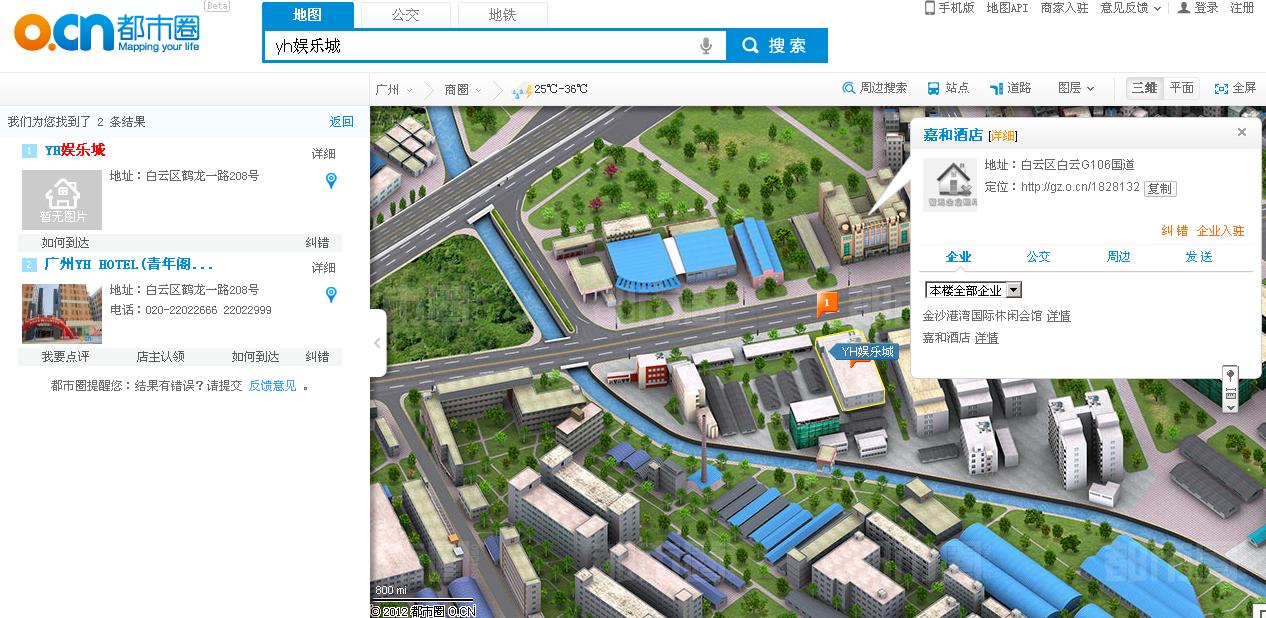Click the weather icon in breadcrumb bar

(x=521, y=90)
